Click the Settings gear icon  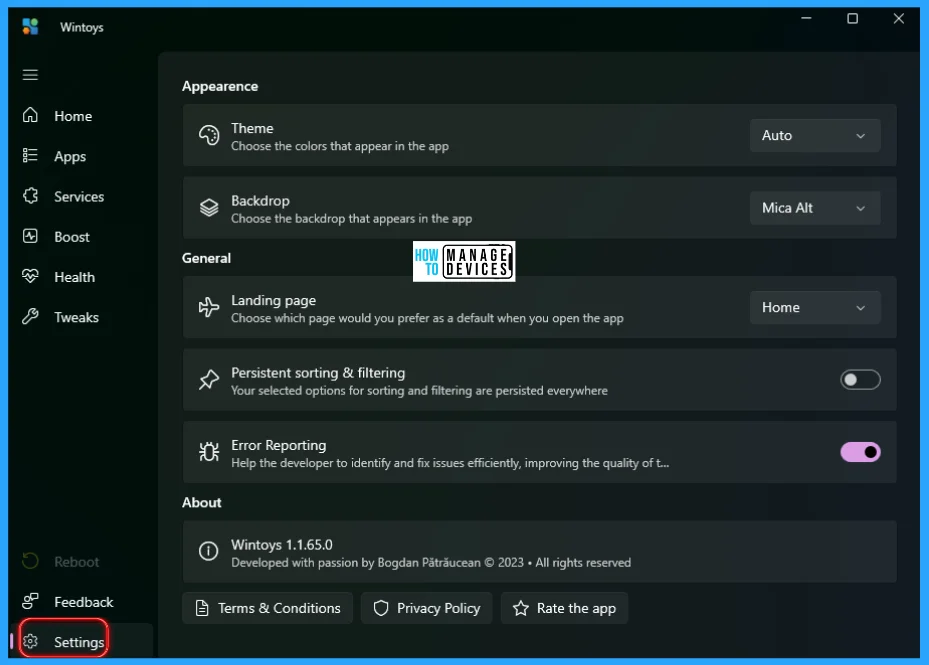point(30,641)
